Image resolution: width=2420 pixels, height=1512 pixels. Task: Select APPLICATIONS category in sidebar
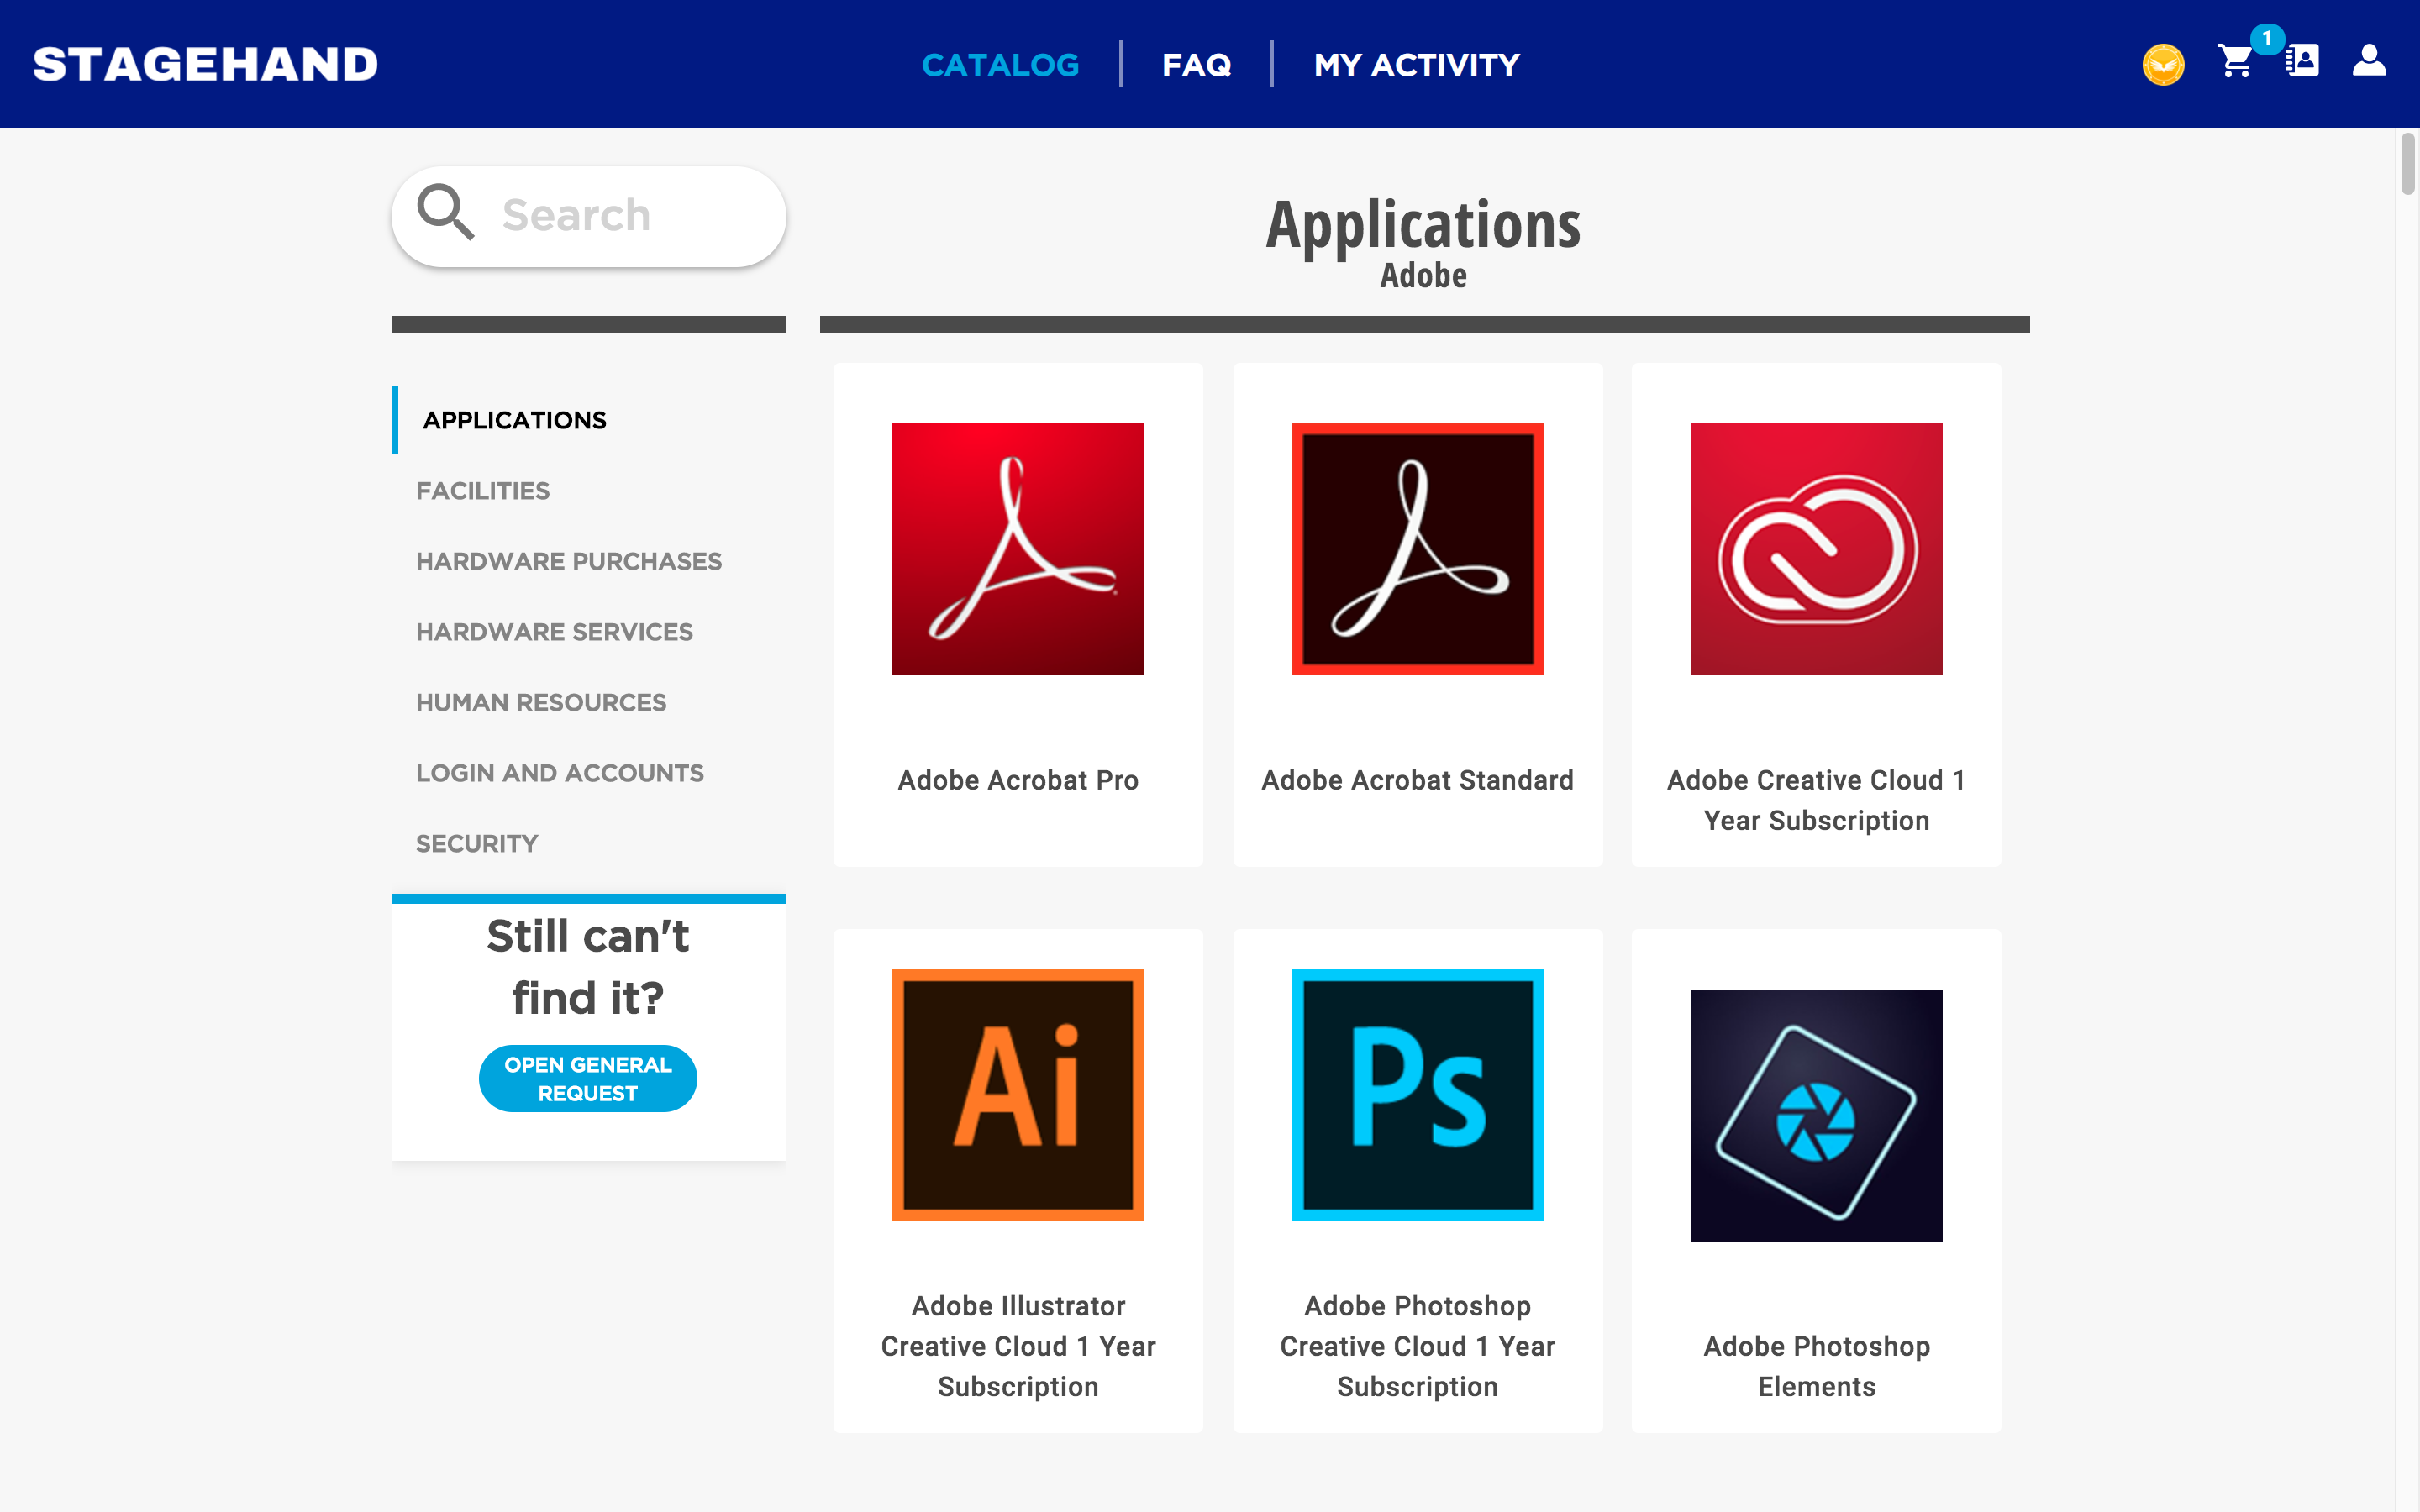(514, 420)
